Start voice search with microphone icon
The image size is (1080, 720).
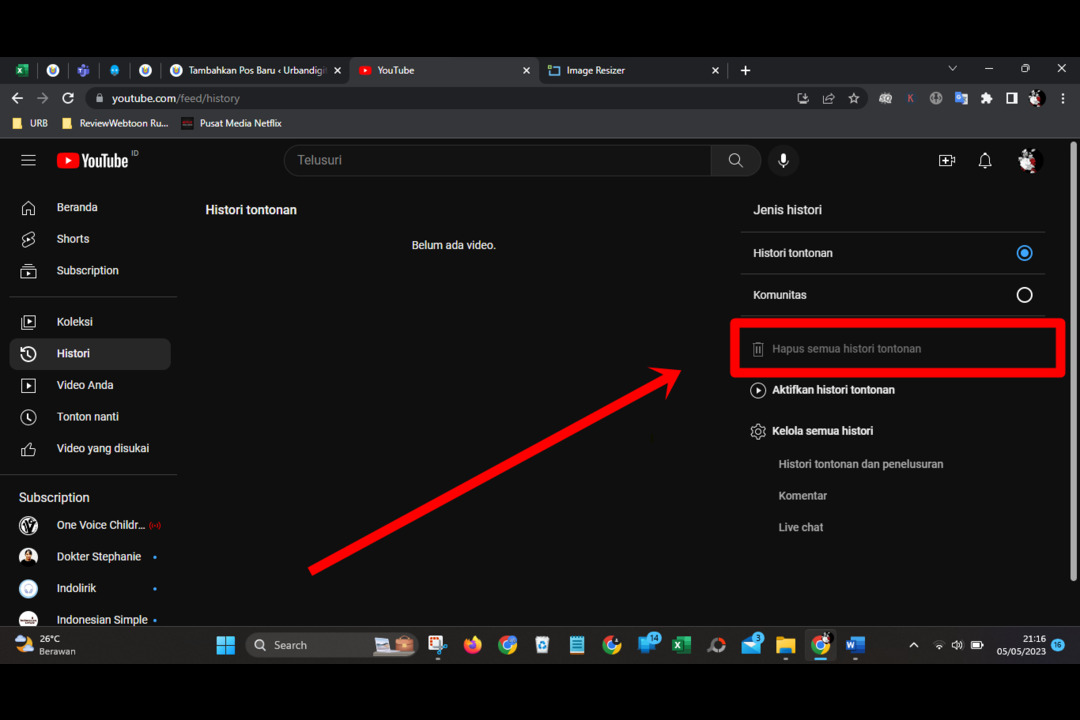[783, 161]
